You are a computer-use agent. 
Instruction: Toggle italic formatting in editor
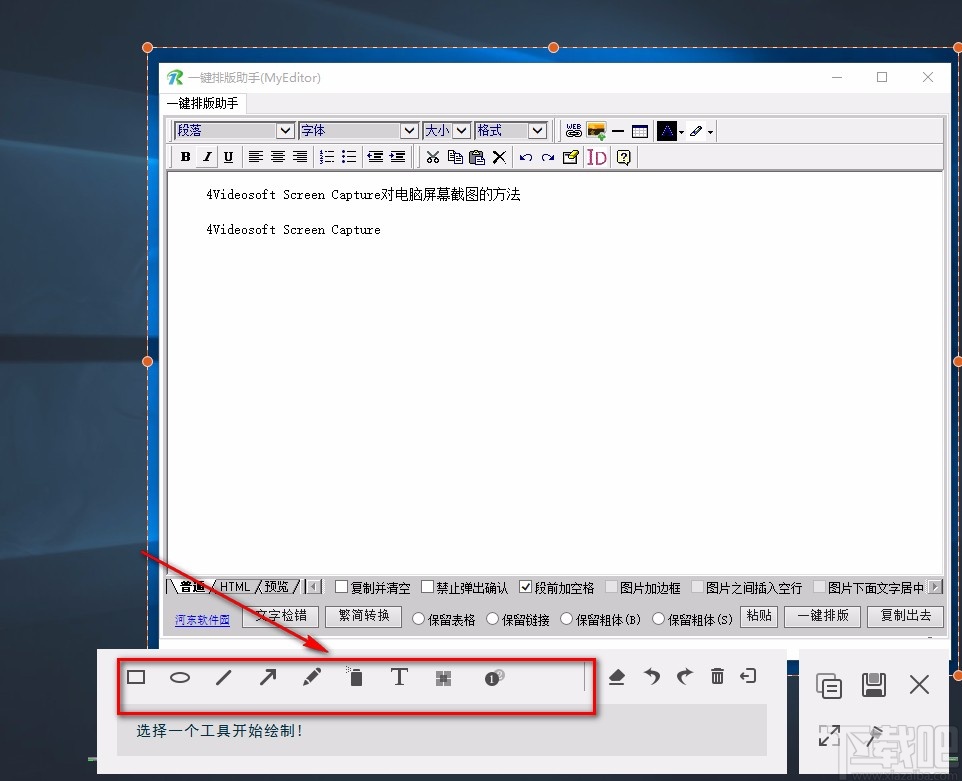pos(207,157)
